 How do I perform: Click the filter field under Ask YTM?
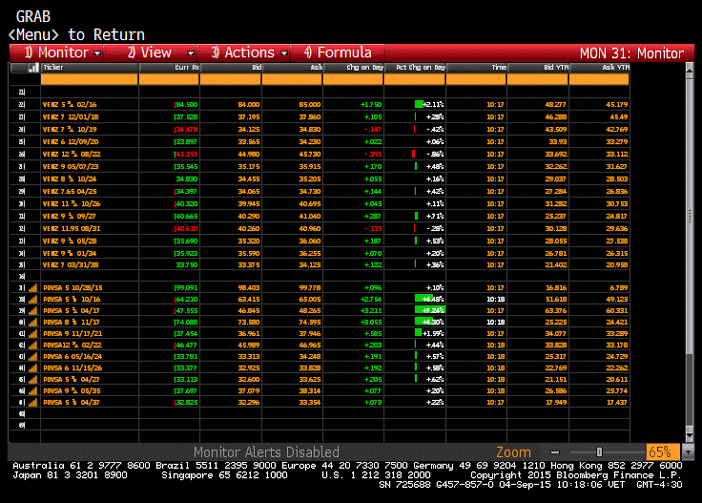(599, 80)
